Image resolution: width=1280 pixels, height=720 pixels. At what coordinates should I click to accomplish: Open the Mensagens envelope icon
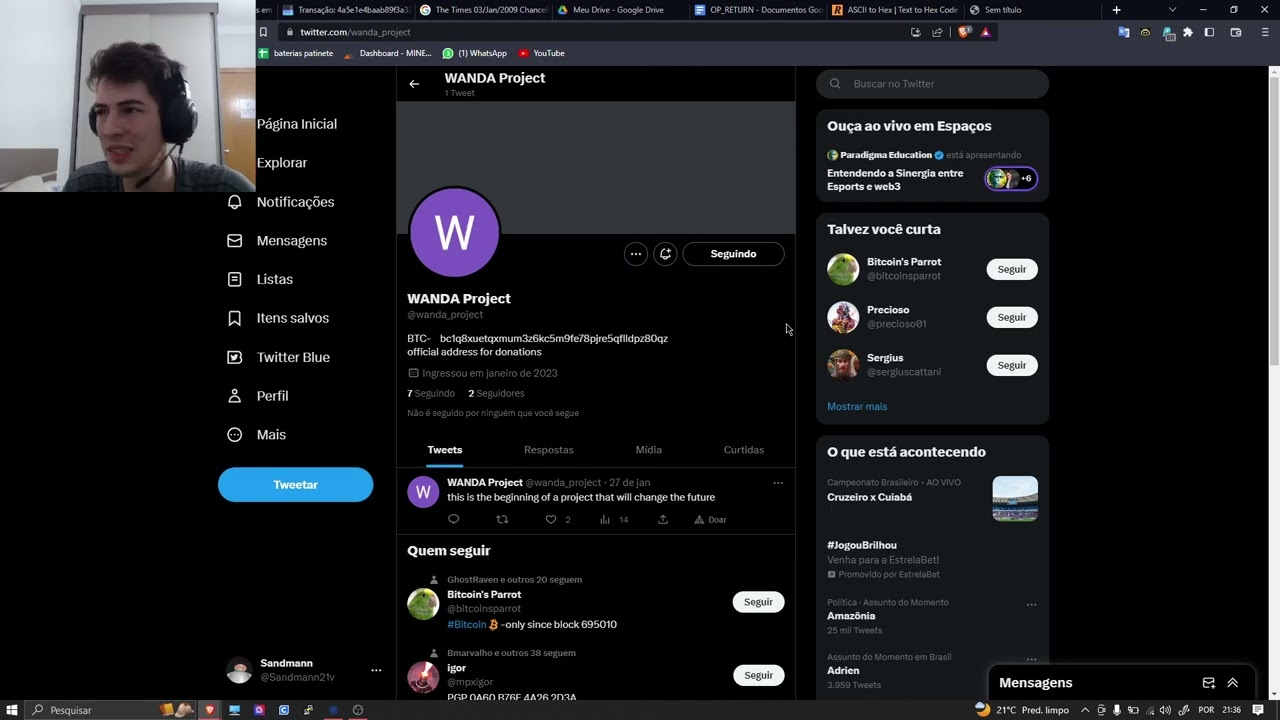pos(235,241)
